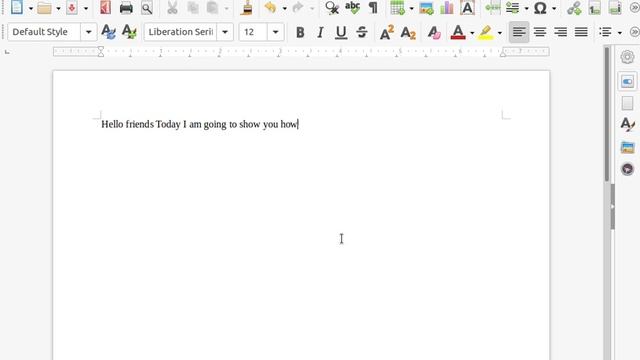The image size is (640, 360).
Task: Open the highlighting color dropdown arrow
Action: coord(500,33)
